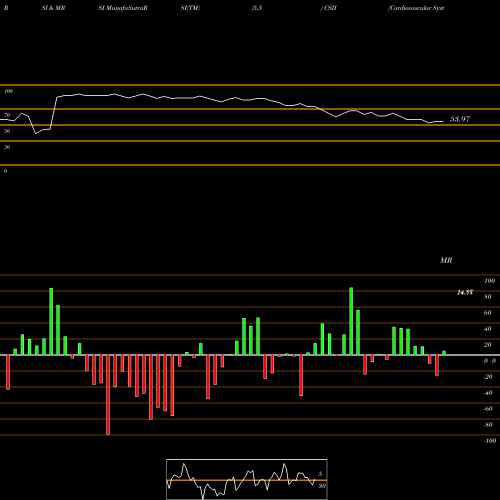Image resolution: width=500 pixels, height=500 pixels.
Task: Select the MR heading above the bar chart
Action: (x=446, y=260)
